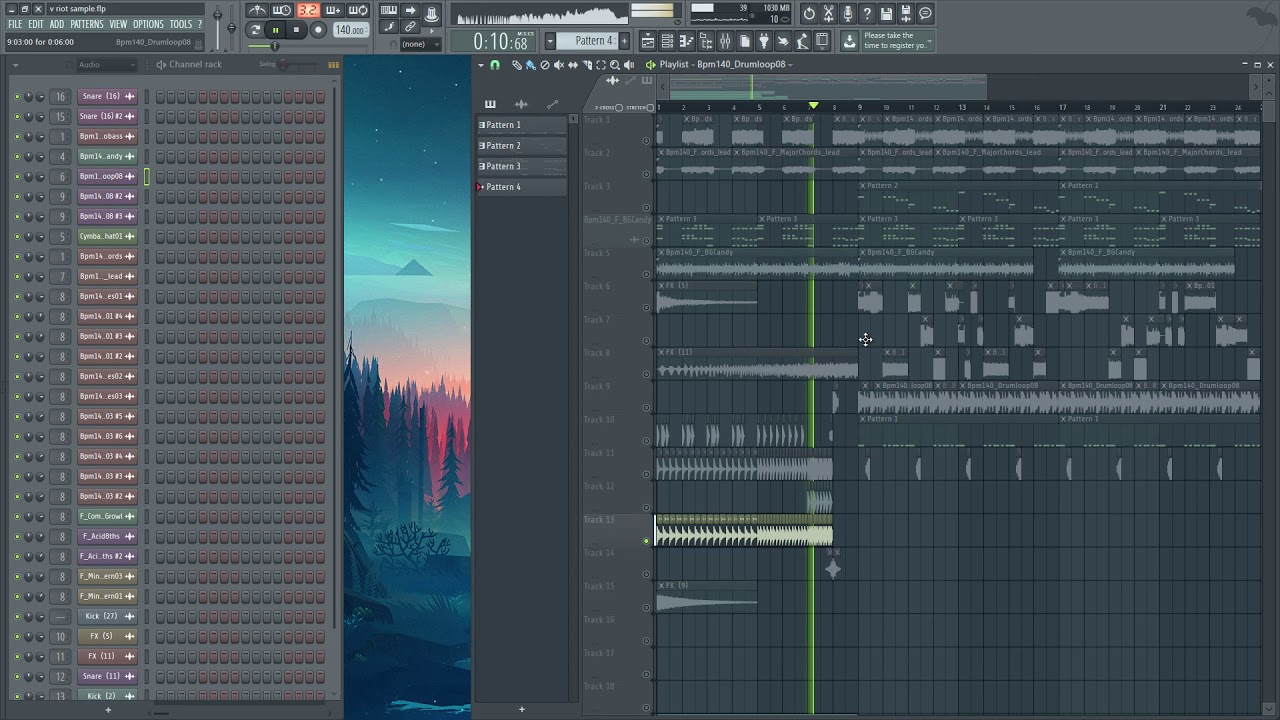Open channel rack options arrow menu
The height and width of the screenshot is (720, 1280).
(x=16, y=65)
